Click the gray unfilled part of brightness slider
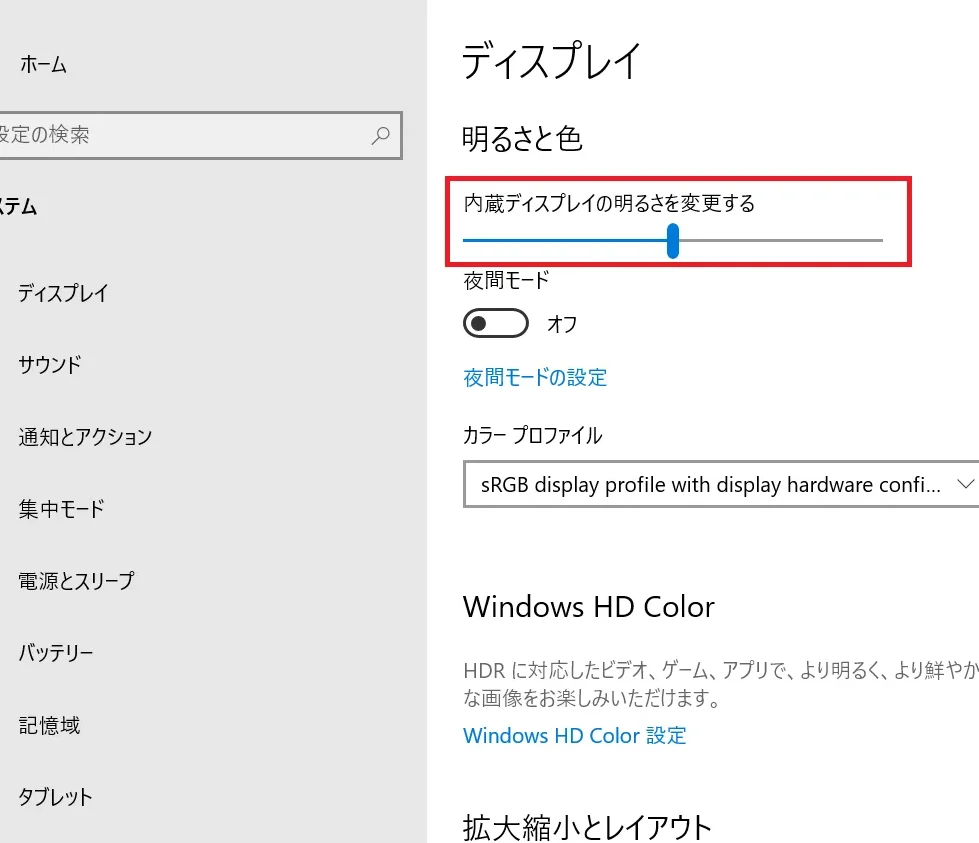 click(x=780, y=240)
